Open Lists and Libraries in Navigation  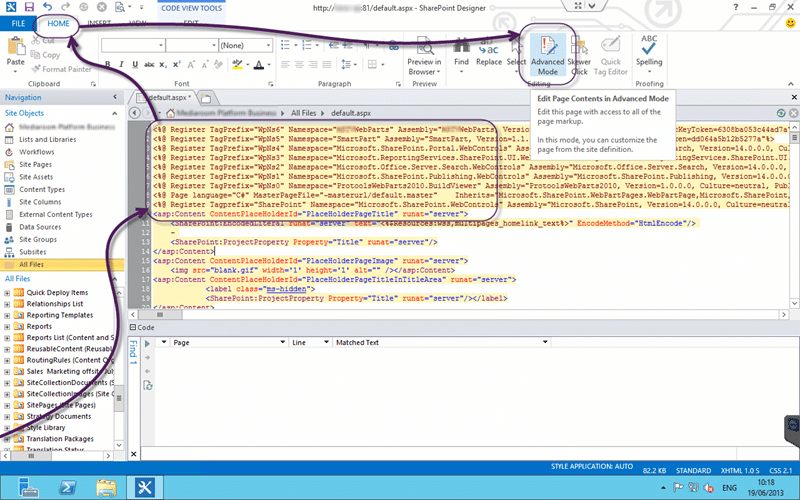pos(47,139)
